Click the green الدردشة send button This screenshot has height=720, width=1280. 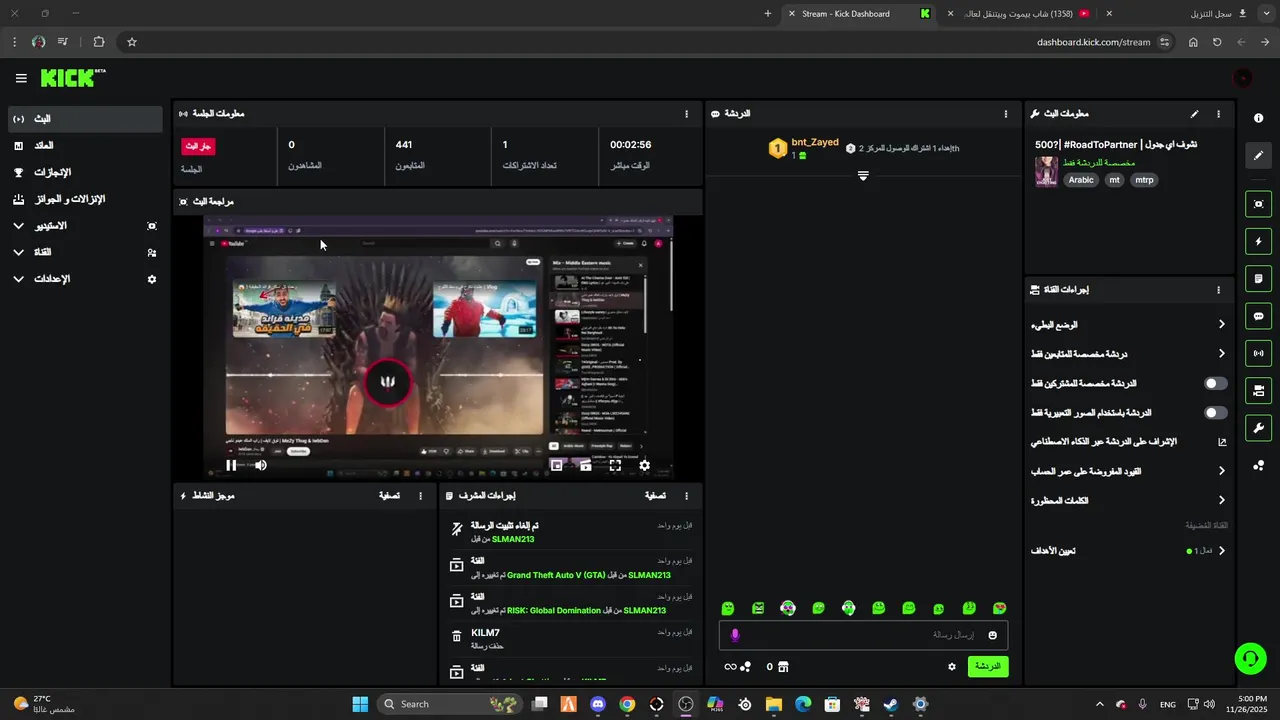pos(988,666)
